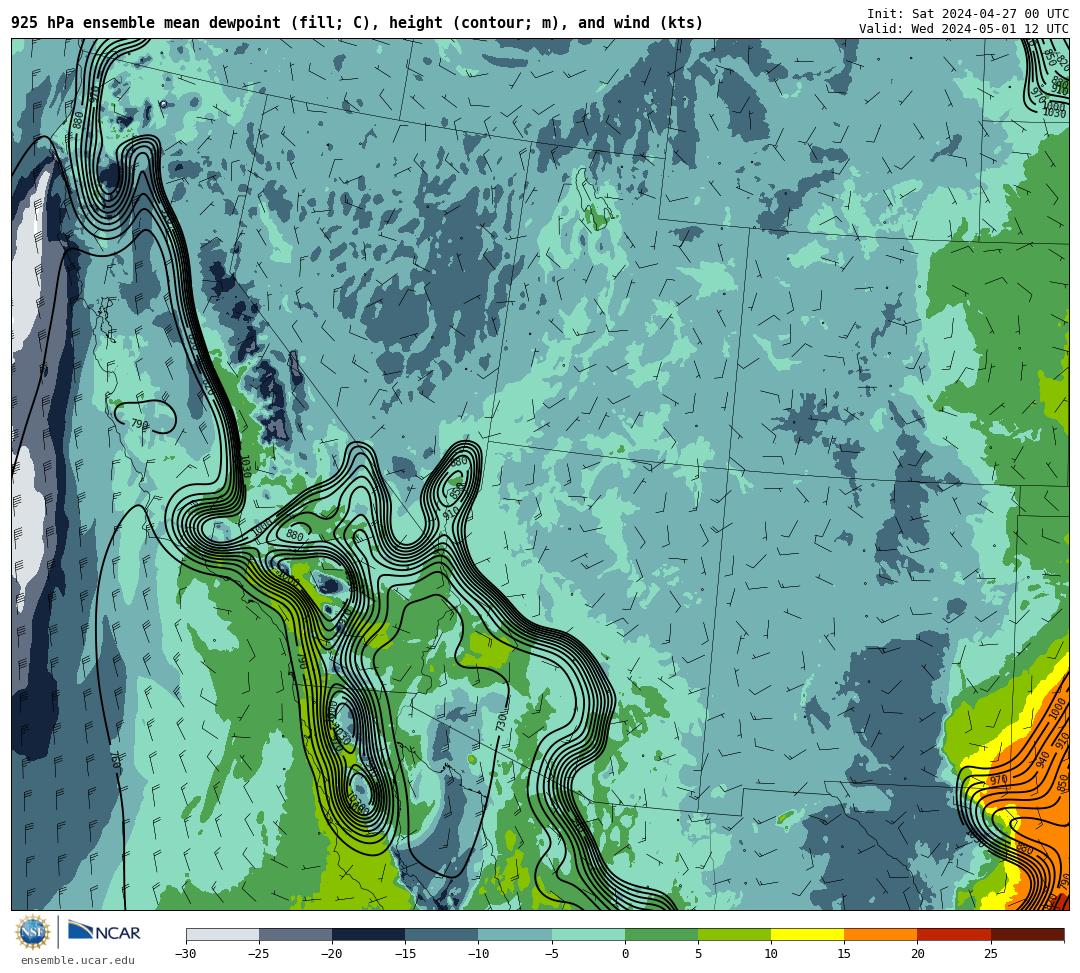Click the yellow 10 to 15 colorbar segment

click(x=807, y=934)
